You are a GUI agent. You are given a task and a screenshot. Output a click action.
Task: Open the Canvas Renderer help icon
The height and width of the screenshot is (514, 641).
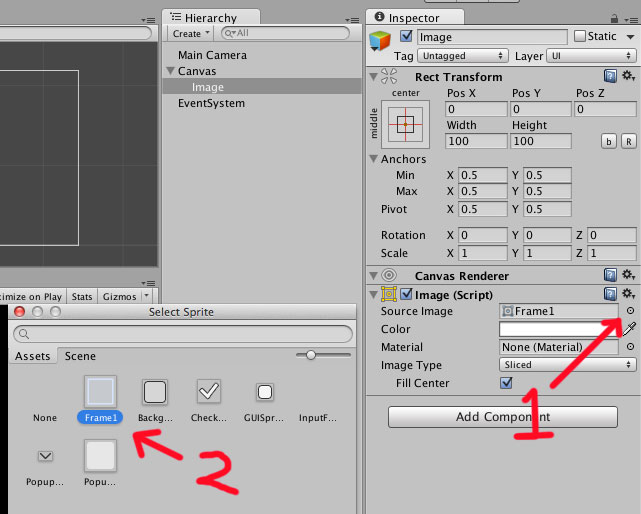[610, 275]
